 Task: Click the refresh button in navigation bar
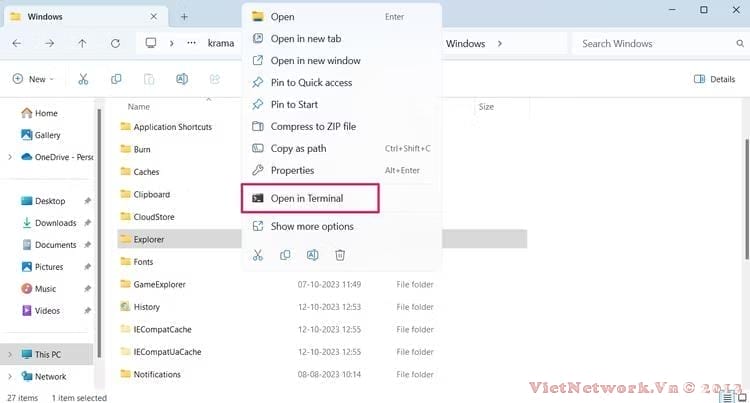tap(115, 44)
